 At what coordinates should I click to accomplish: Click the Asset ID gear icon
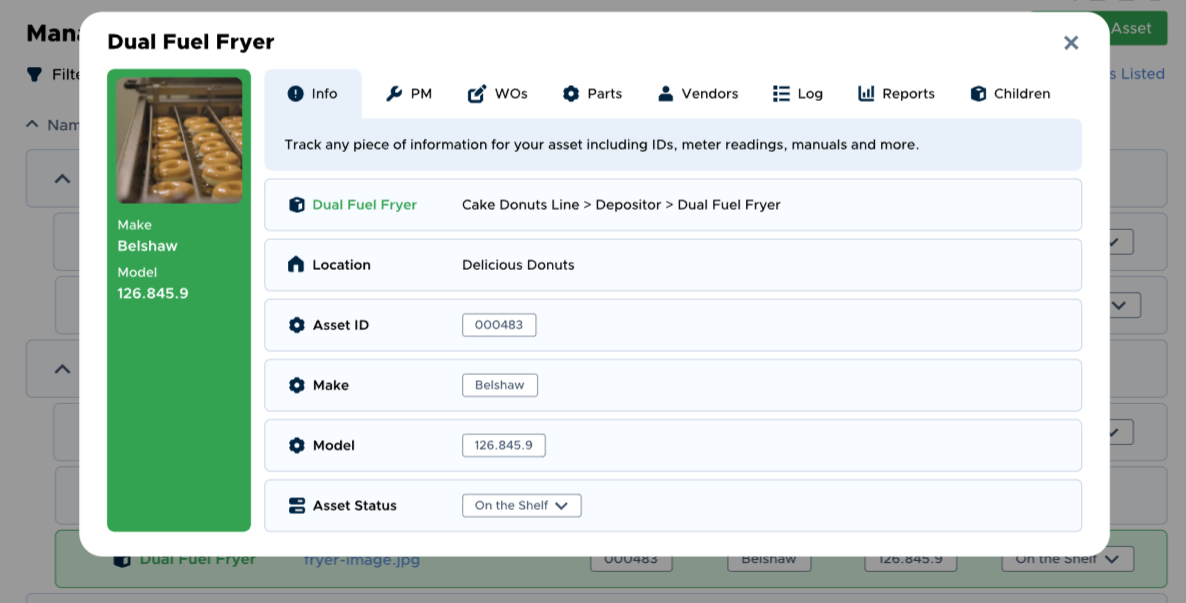point(296,325)
